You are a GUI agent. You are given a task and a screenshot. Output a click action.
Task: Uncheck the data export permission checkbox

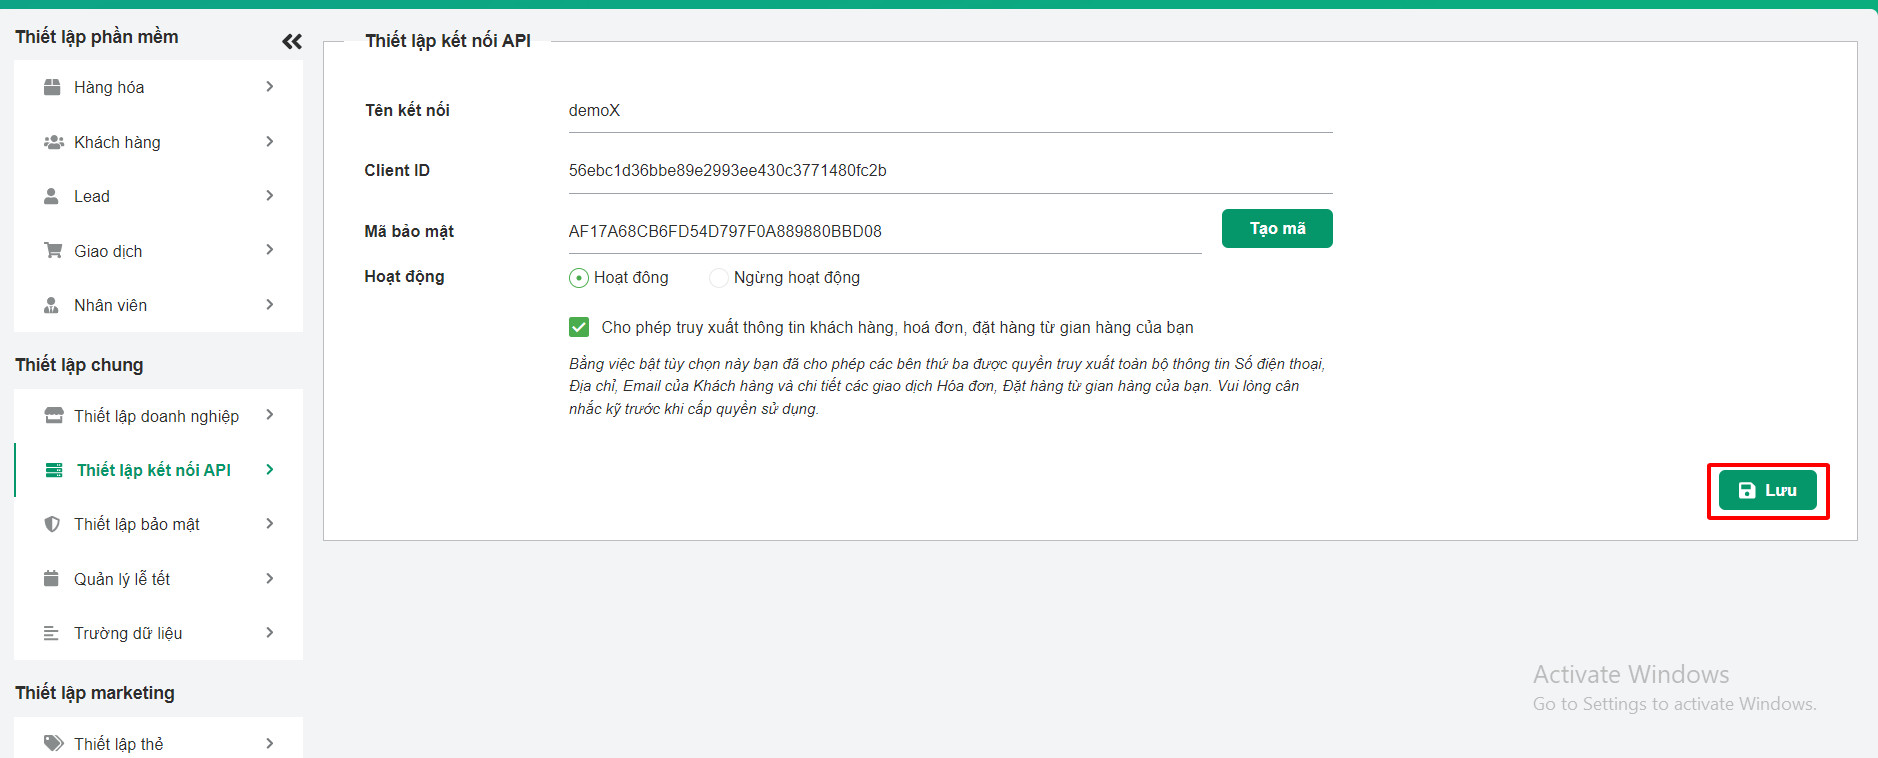coord(579,327)
